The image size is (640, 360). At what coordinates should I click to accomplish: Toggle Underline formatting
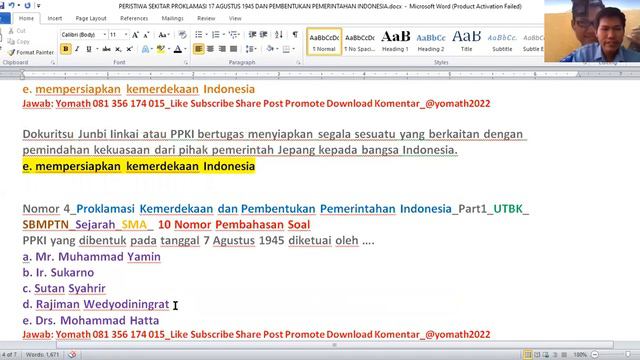pyautogui.click(x=89, y=49)
